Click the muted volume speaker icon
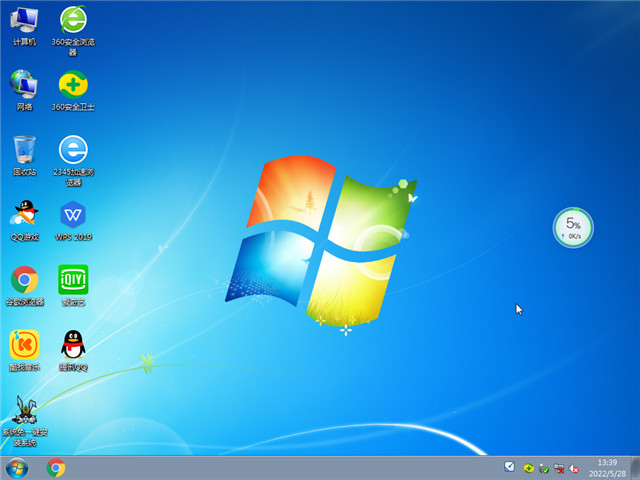640x480 pixels. [574, 469]
